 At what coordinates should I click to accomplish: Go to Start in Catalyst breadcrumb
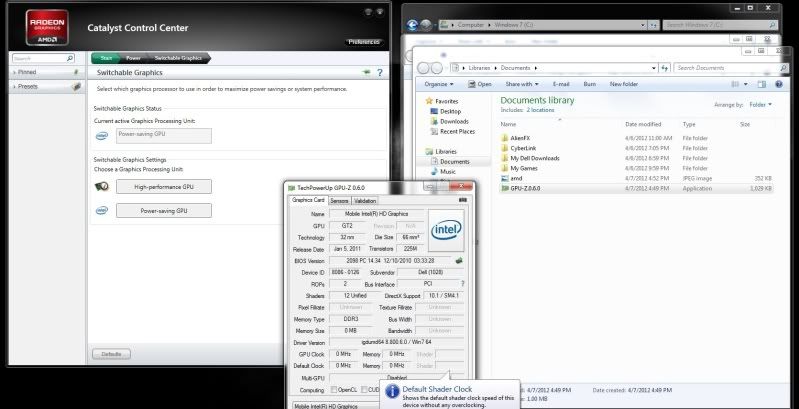pyautogui.click(x=106, y=58)
